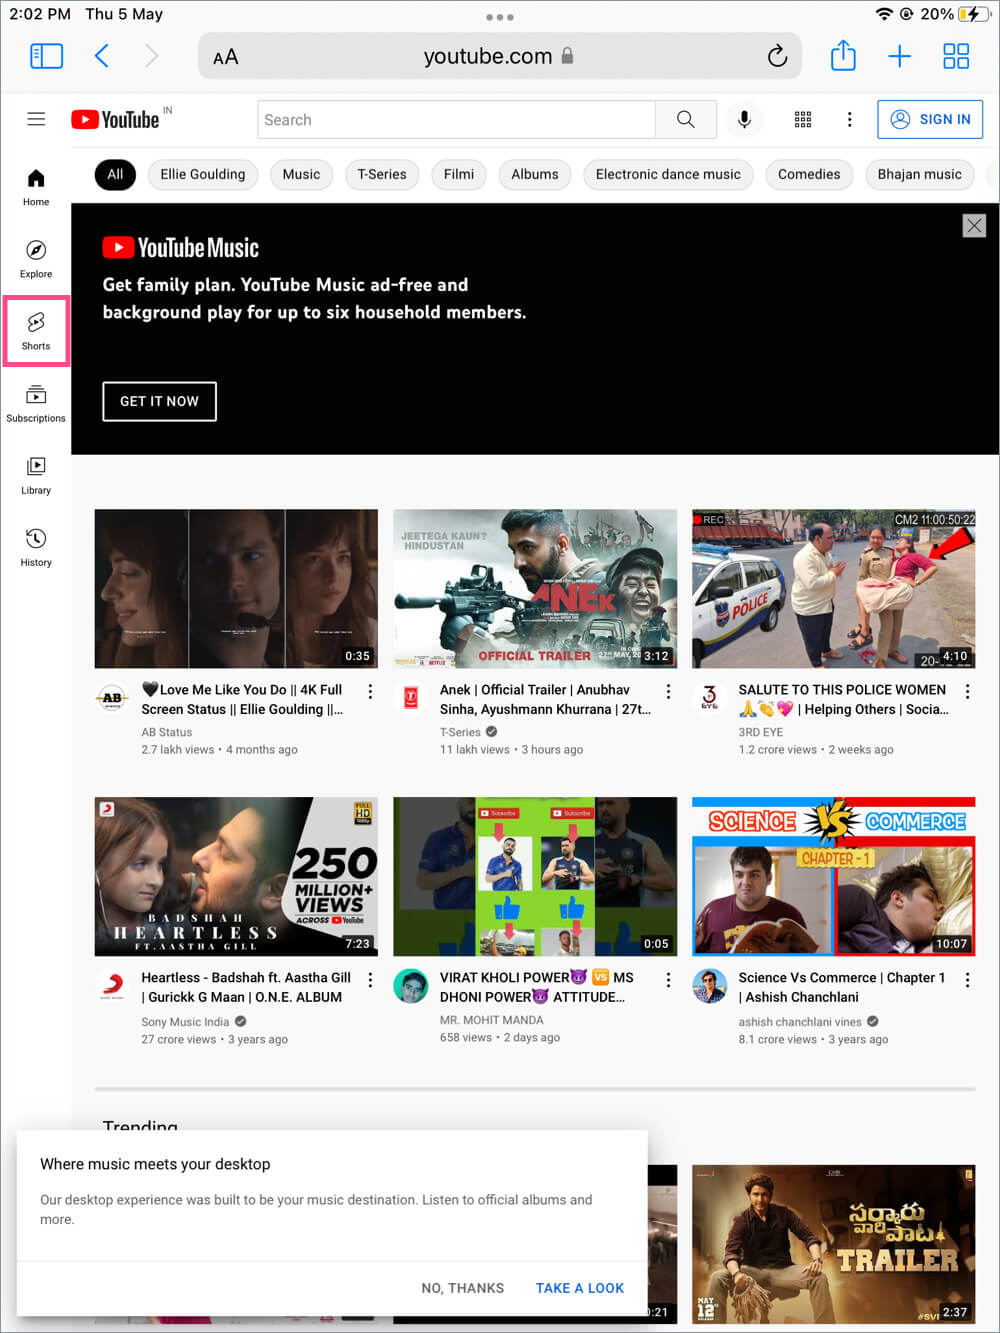The width and height of the screenshot is (1000, 1333).
Task: Open Science Vs Commerce Chapter 1 title
Action: coord(842,987)
